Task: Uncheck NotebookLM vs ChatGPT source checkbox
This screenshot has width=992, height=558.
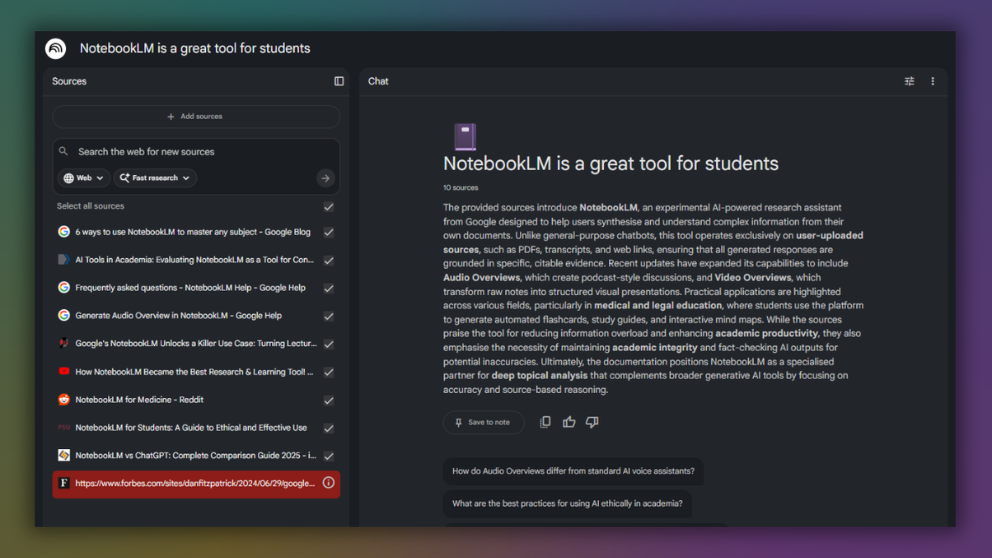Action: 328,456
